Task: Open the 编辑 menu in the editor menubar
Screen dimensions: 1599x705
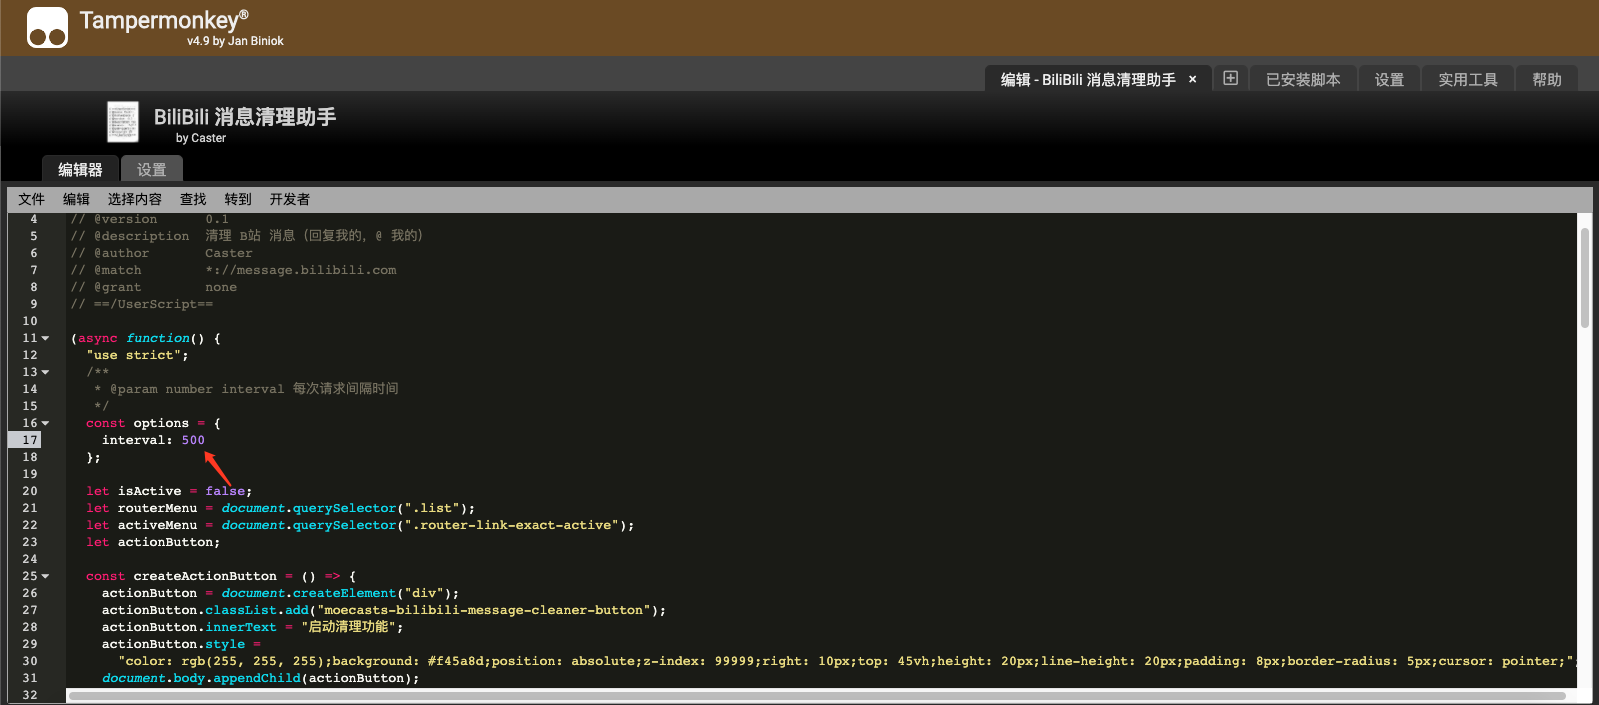Action: tap(76, 199)
